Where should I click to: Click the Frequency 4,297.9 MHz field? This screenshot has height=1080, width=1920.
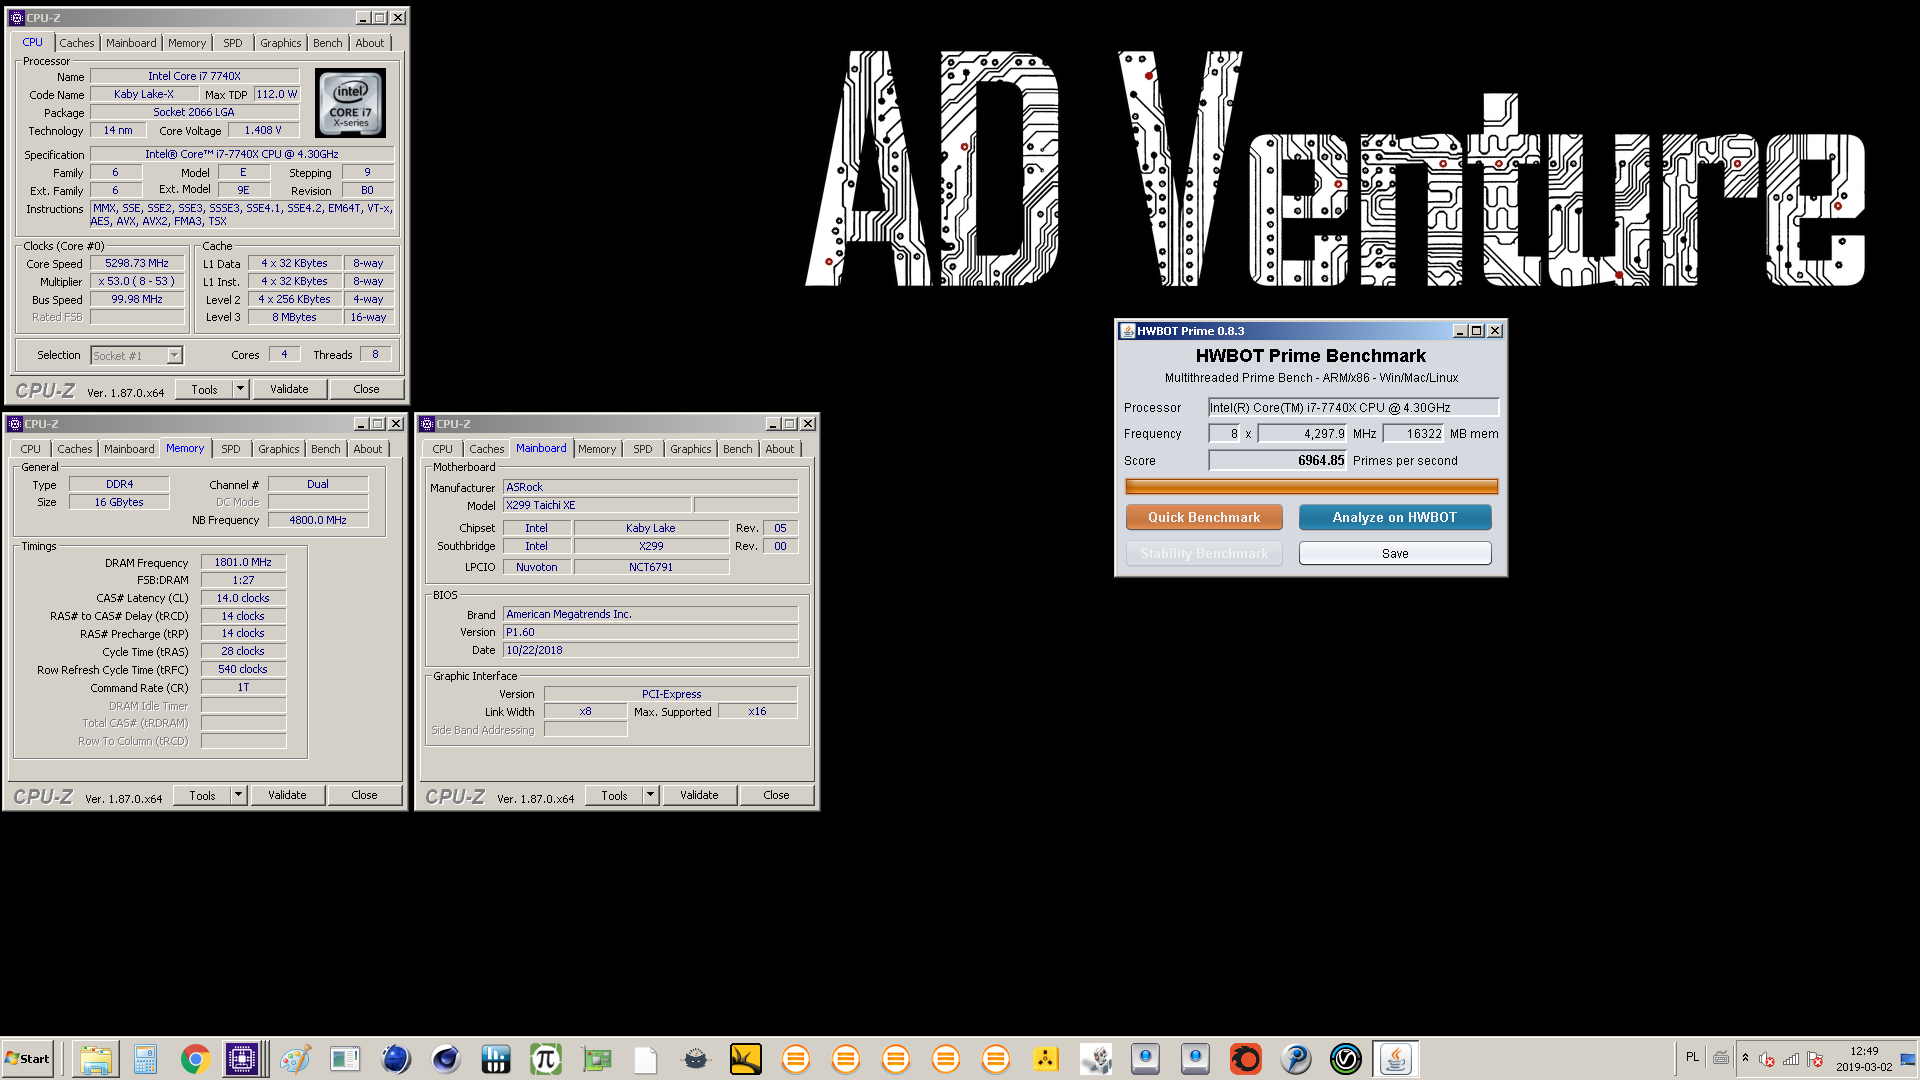coord(1303,434)
